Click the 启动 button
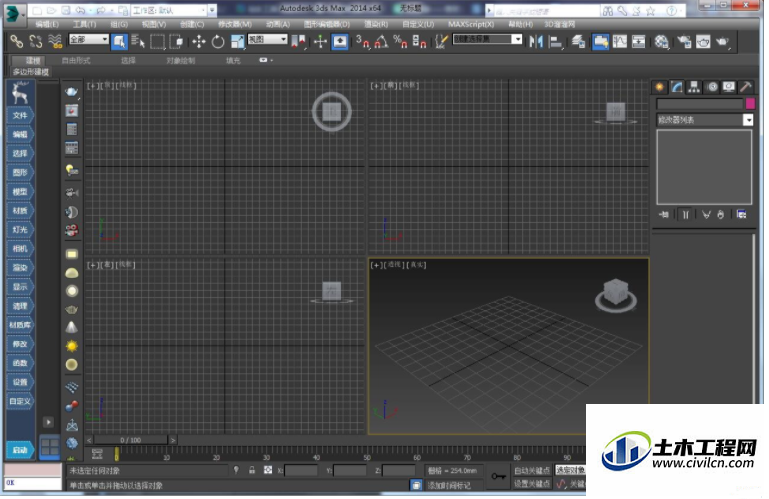 20,450
